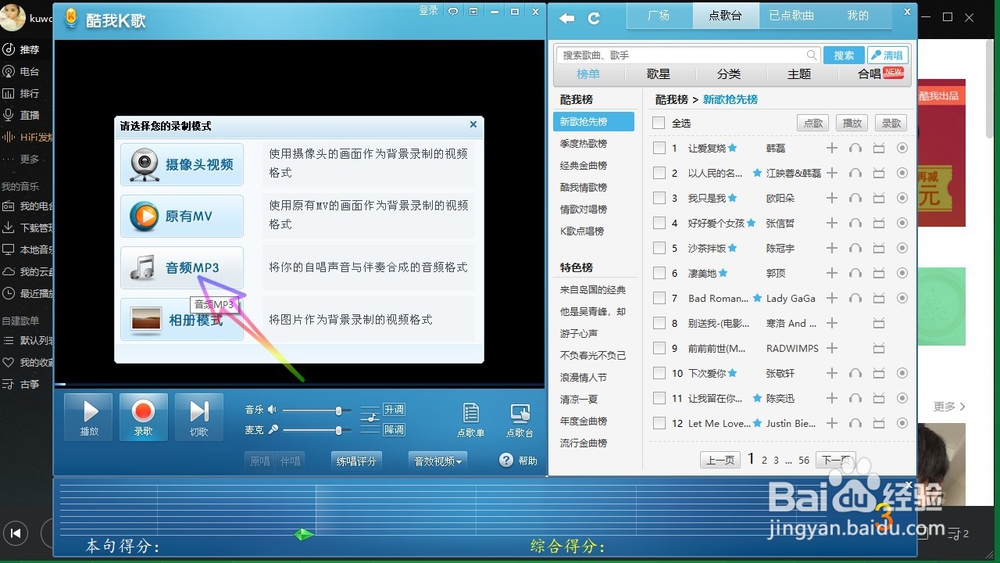Add 前前前世 with plus icon
The width and height of the screenshot is (1000, 563).
[832, 348]
